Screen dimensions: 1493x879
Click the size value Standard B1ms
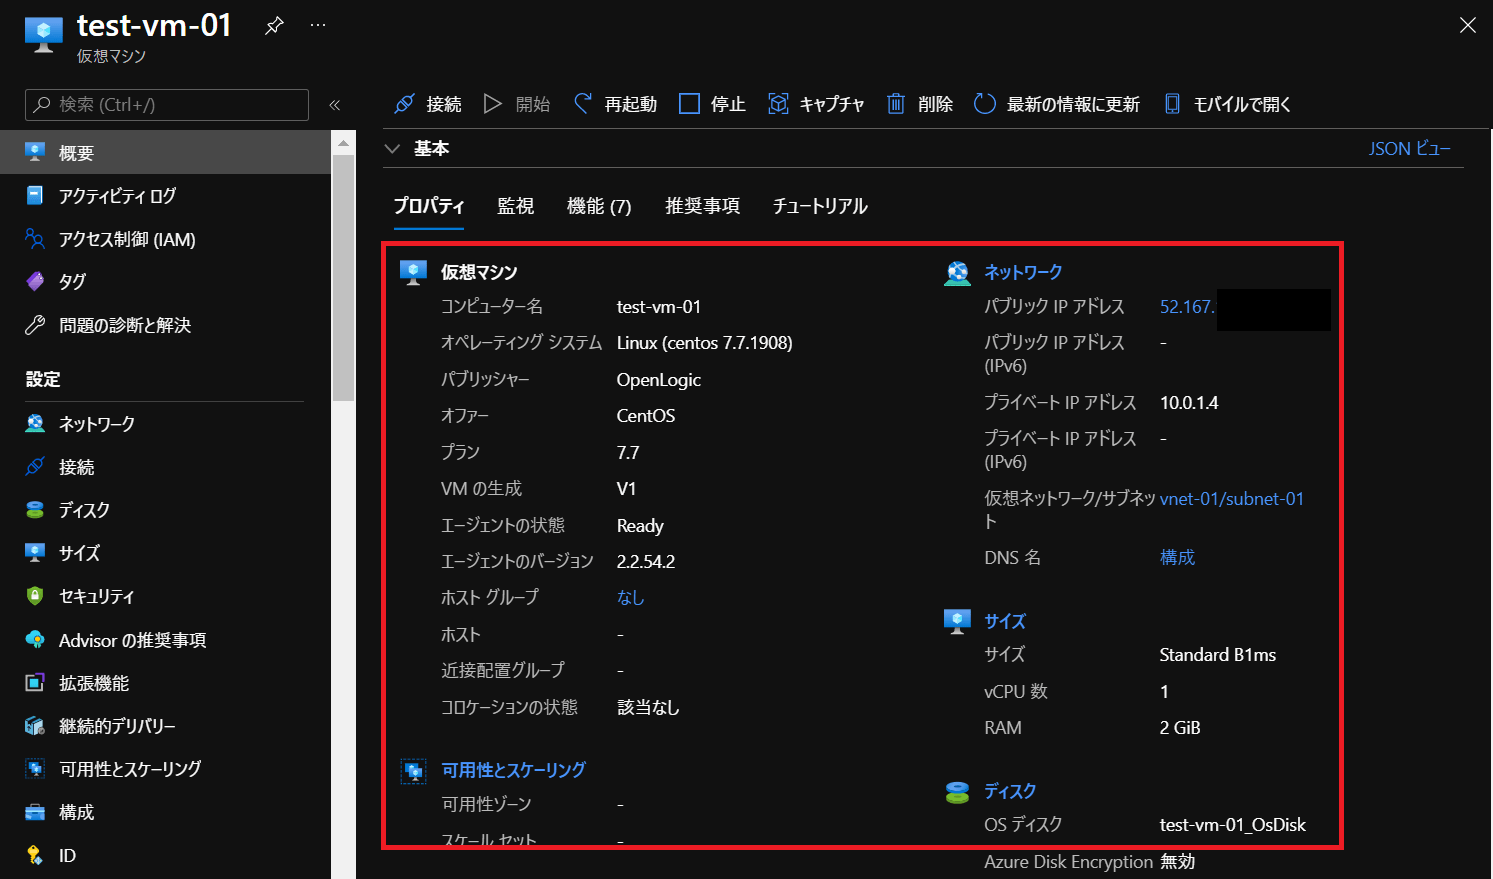tap(1218, 655)
